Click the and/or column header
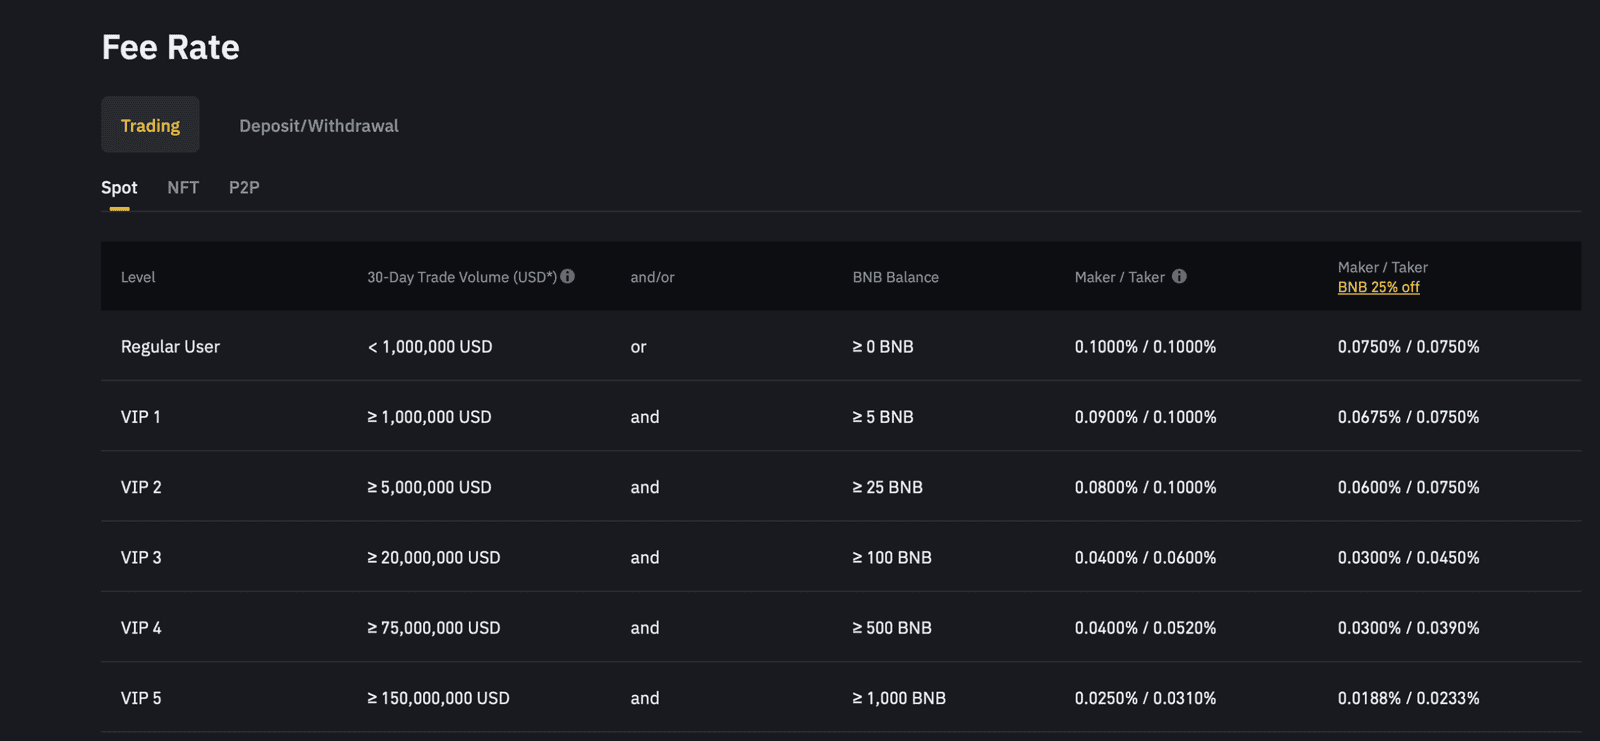The height and width of the screenshot is (741, 1600). pyautogui.click(x=652, y=277)
